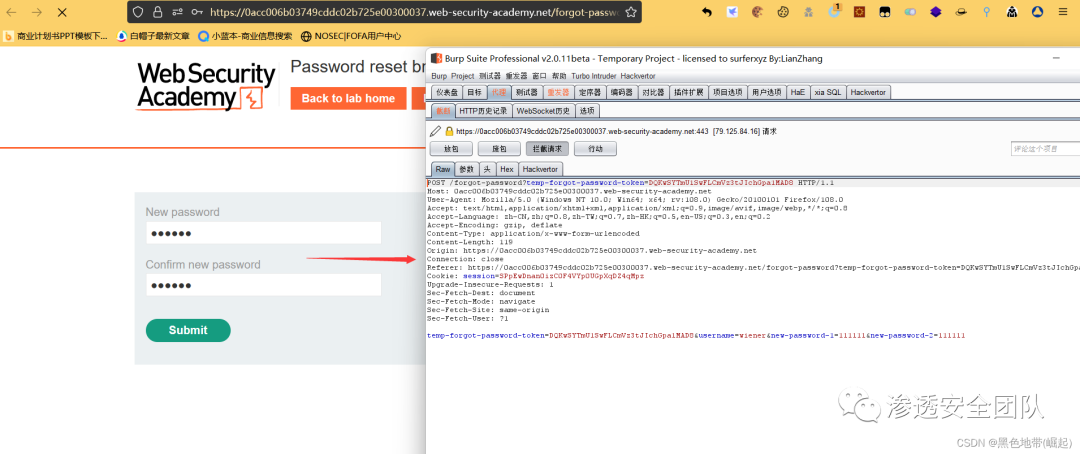Click the black curved-arrow extension icon
Image resolution: width=1080 pixels, height=454 pixels.
tap(707, 12)
